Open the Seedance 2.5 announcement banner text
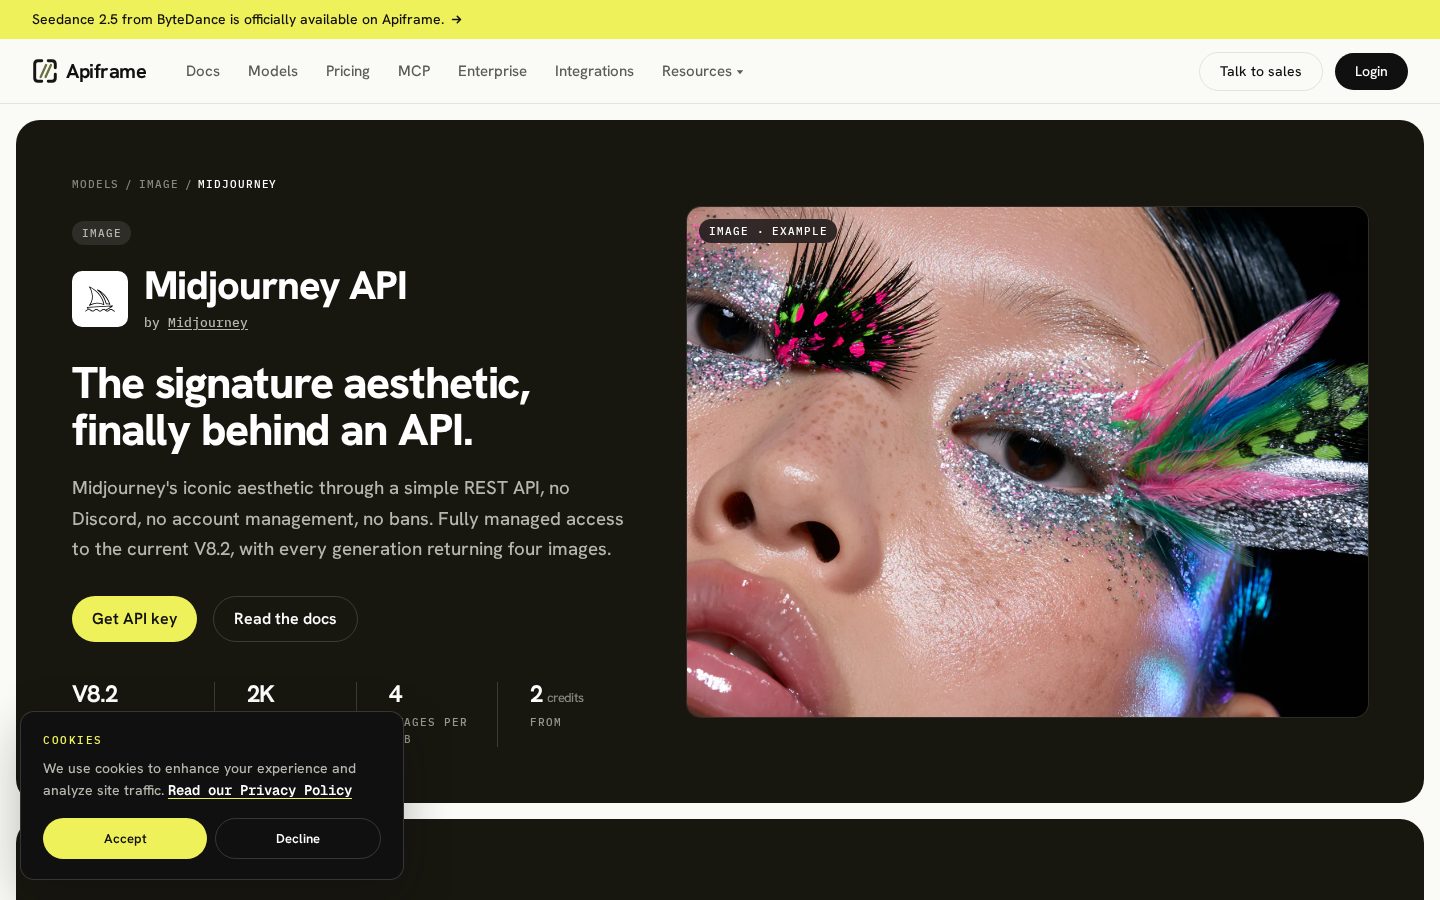The width and height of the screenshot is (1440, 900). tap(238, 19)
